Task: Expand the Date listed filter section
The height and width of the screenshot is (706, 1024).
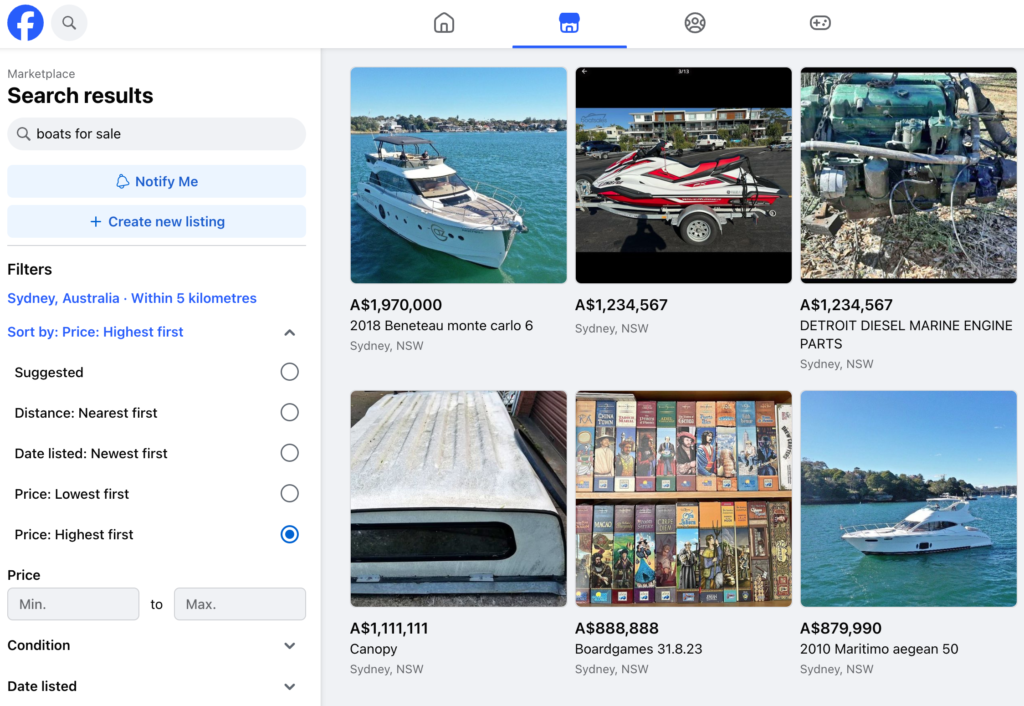Action: (x=289, y=687)
